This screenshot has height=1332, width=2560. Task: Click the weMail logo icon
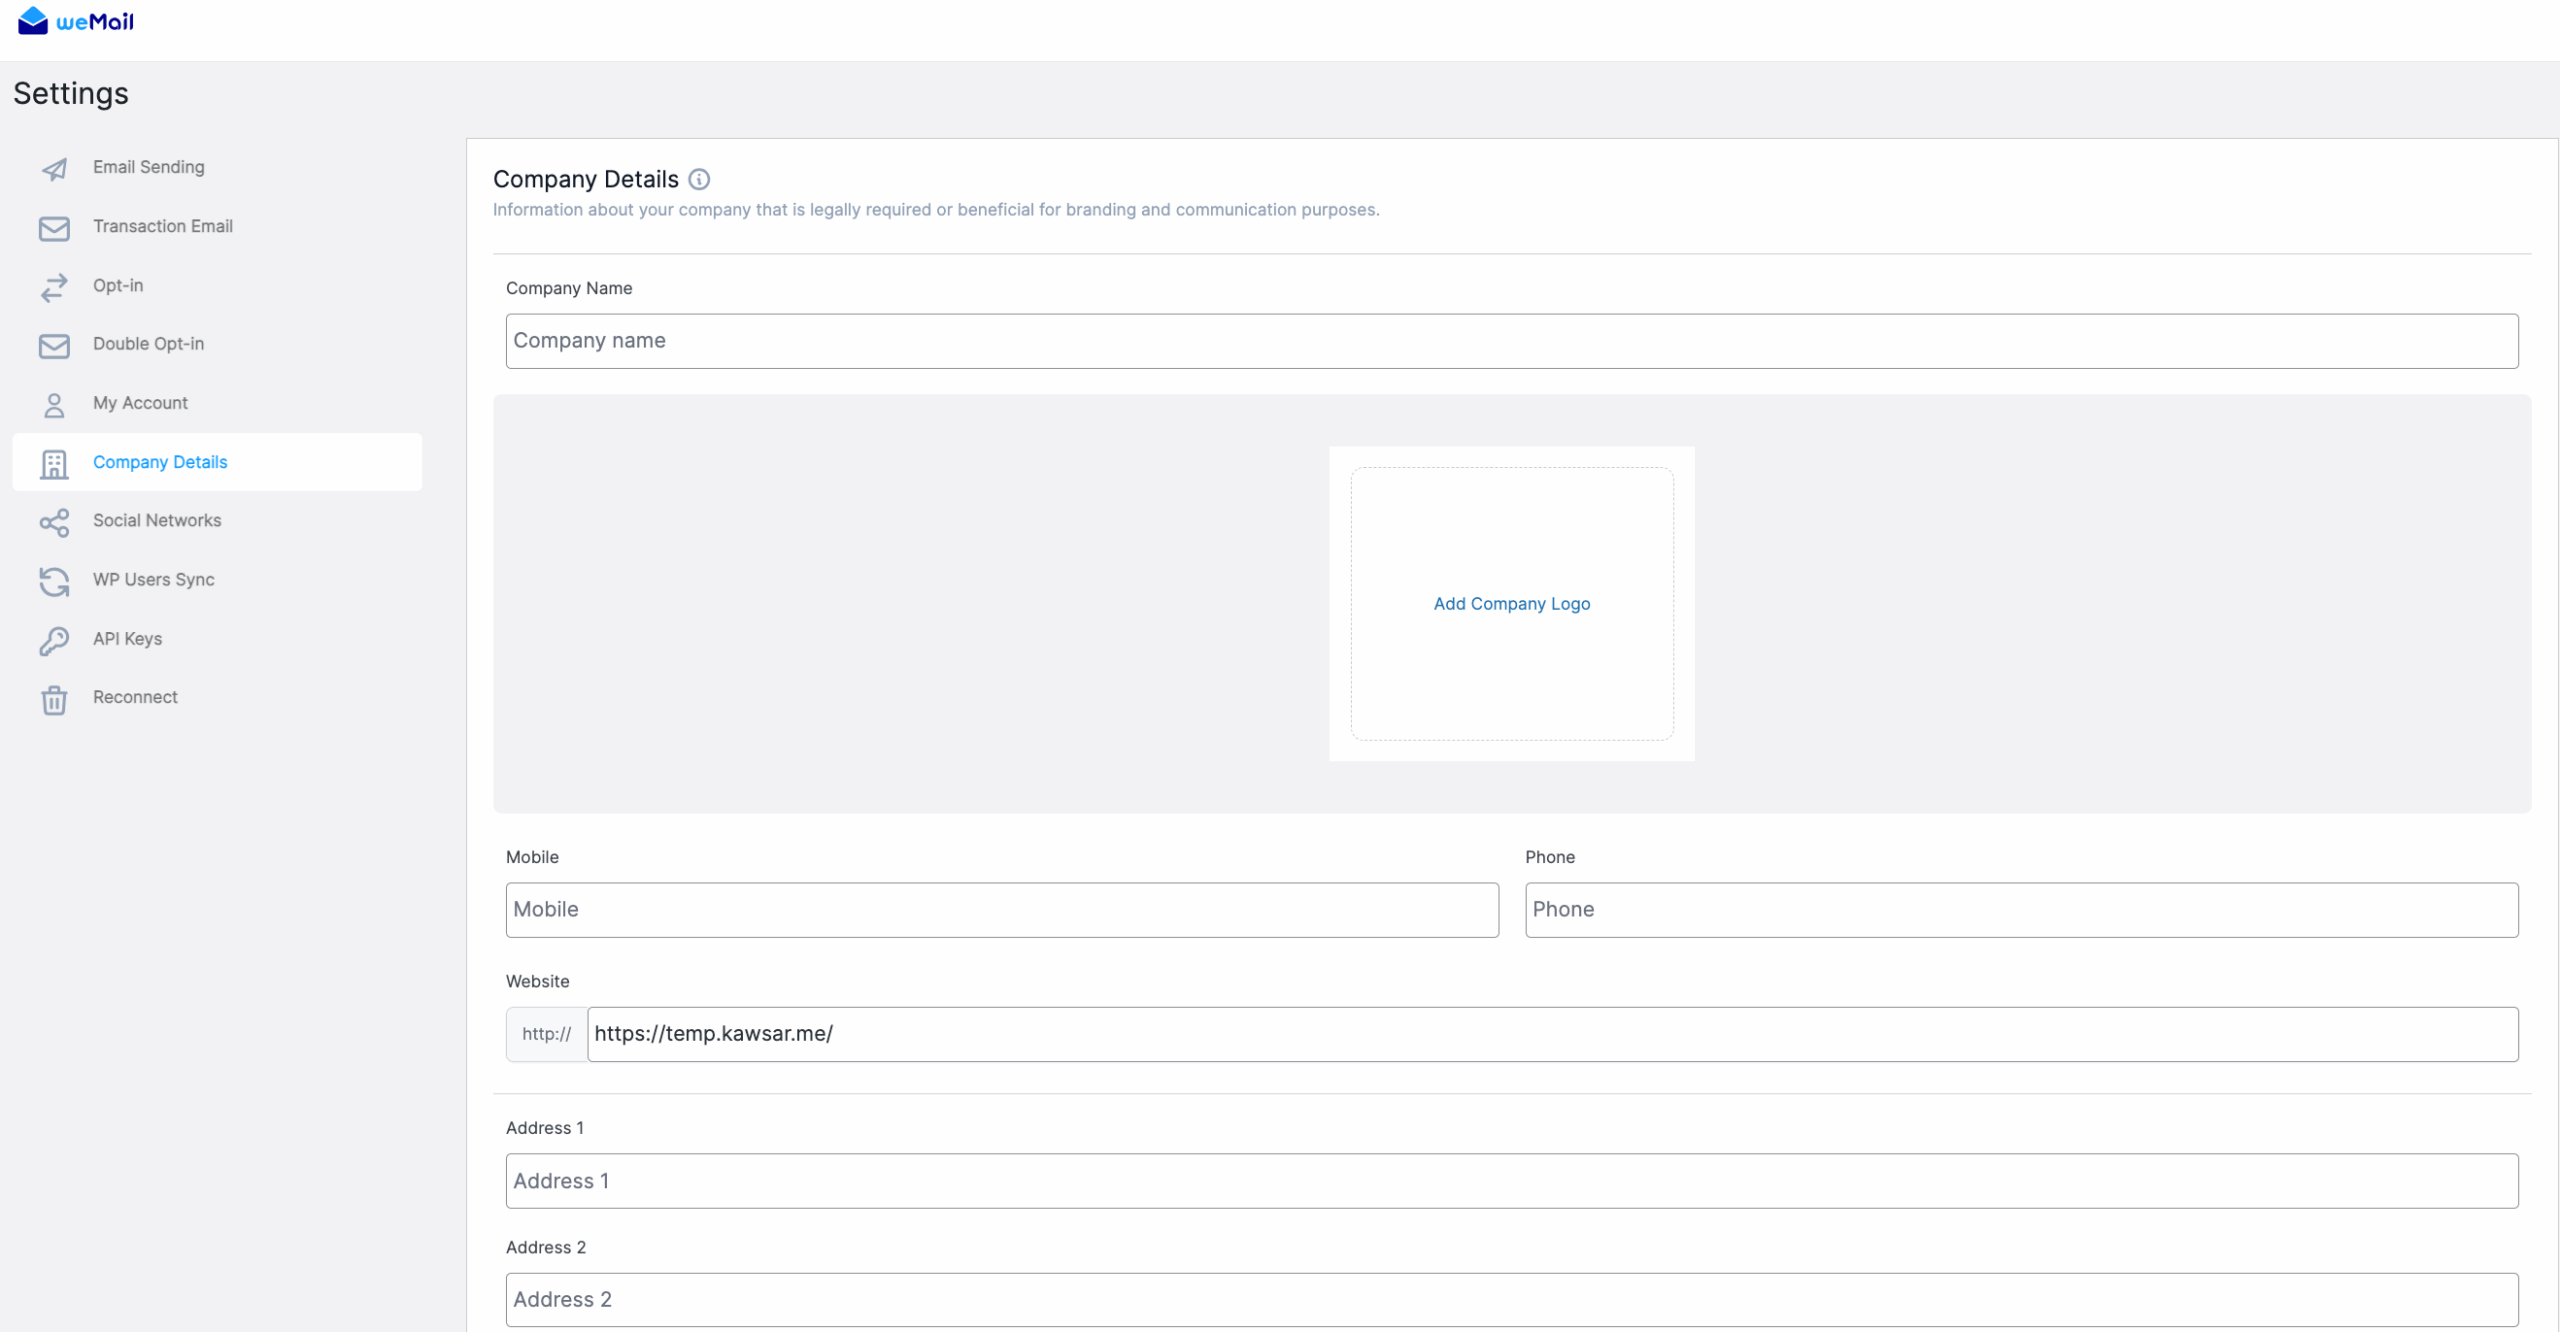33,21
